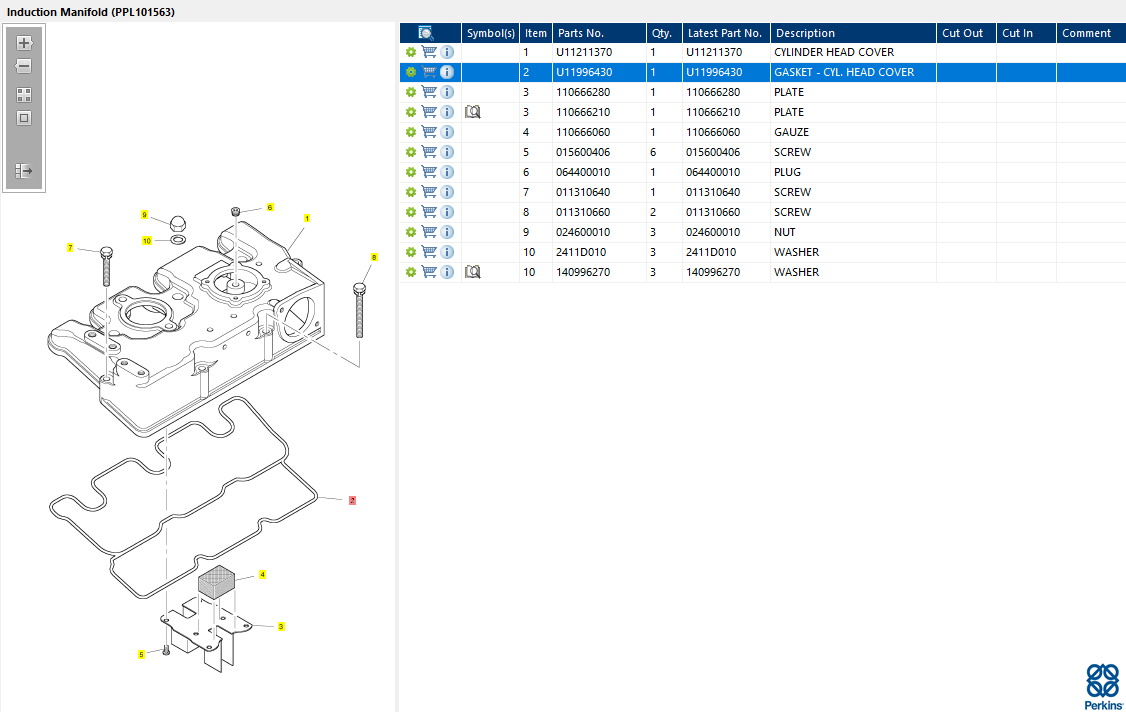The image size is (1126, 712).
Task: Click the Qty. column header
Action: tap(662, 33)
